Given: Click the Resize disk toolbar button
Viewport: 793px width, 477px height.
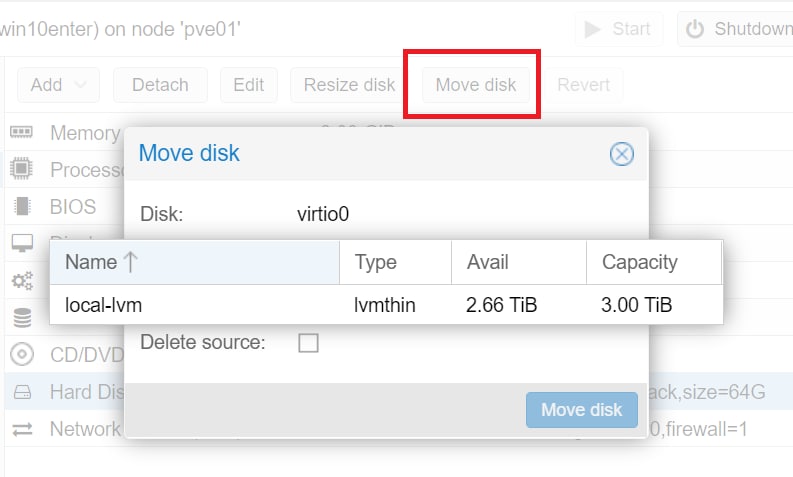Looking at the screenshot, I should [349, 85].
